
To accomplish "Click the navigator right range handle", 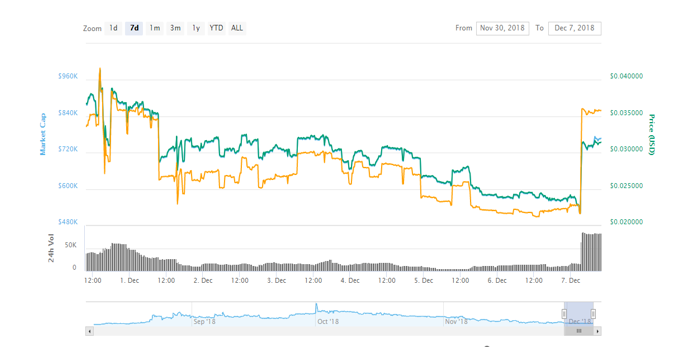I will [593, 314].
